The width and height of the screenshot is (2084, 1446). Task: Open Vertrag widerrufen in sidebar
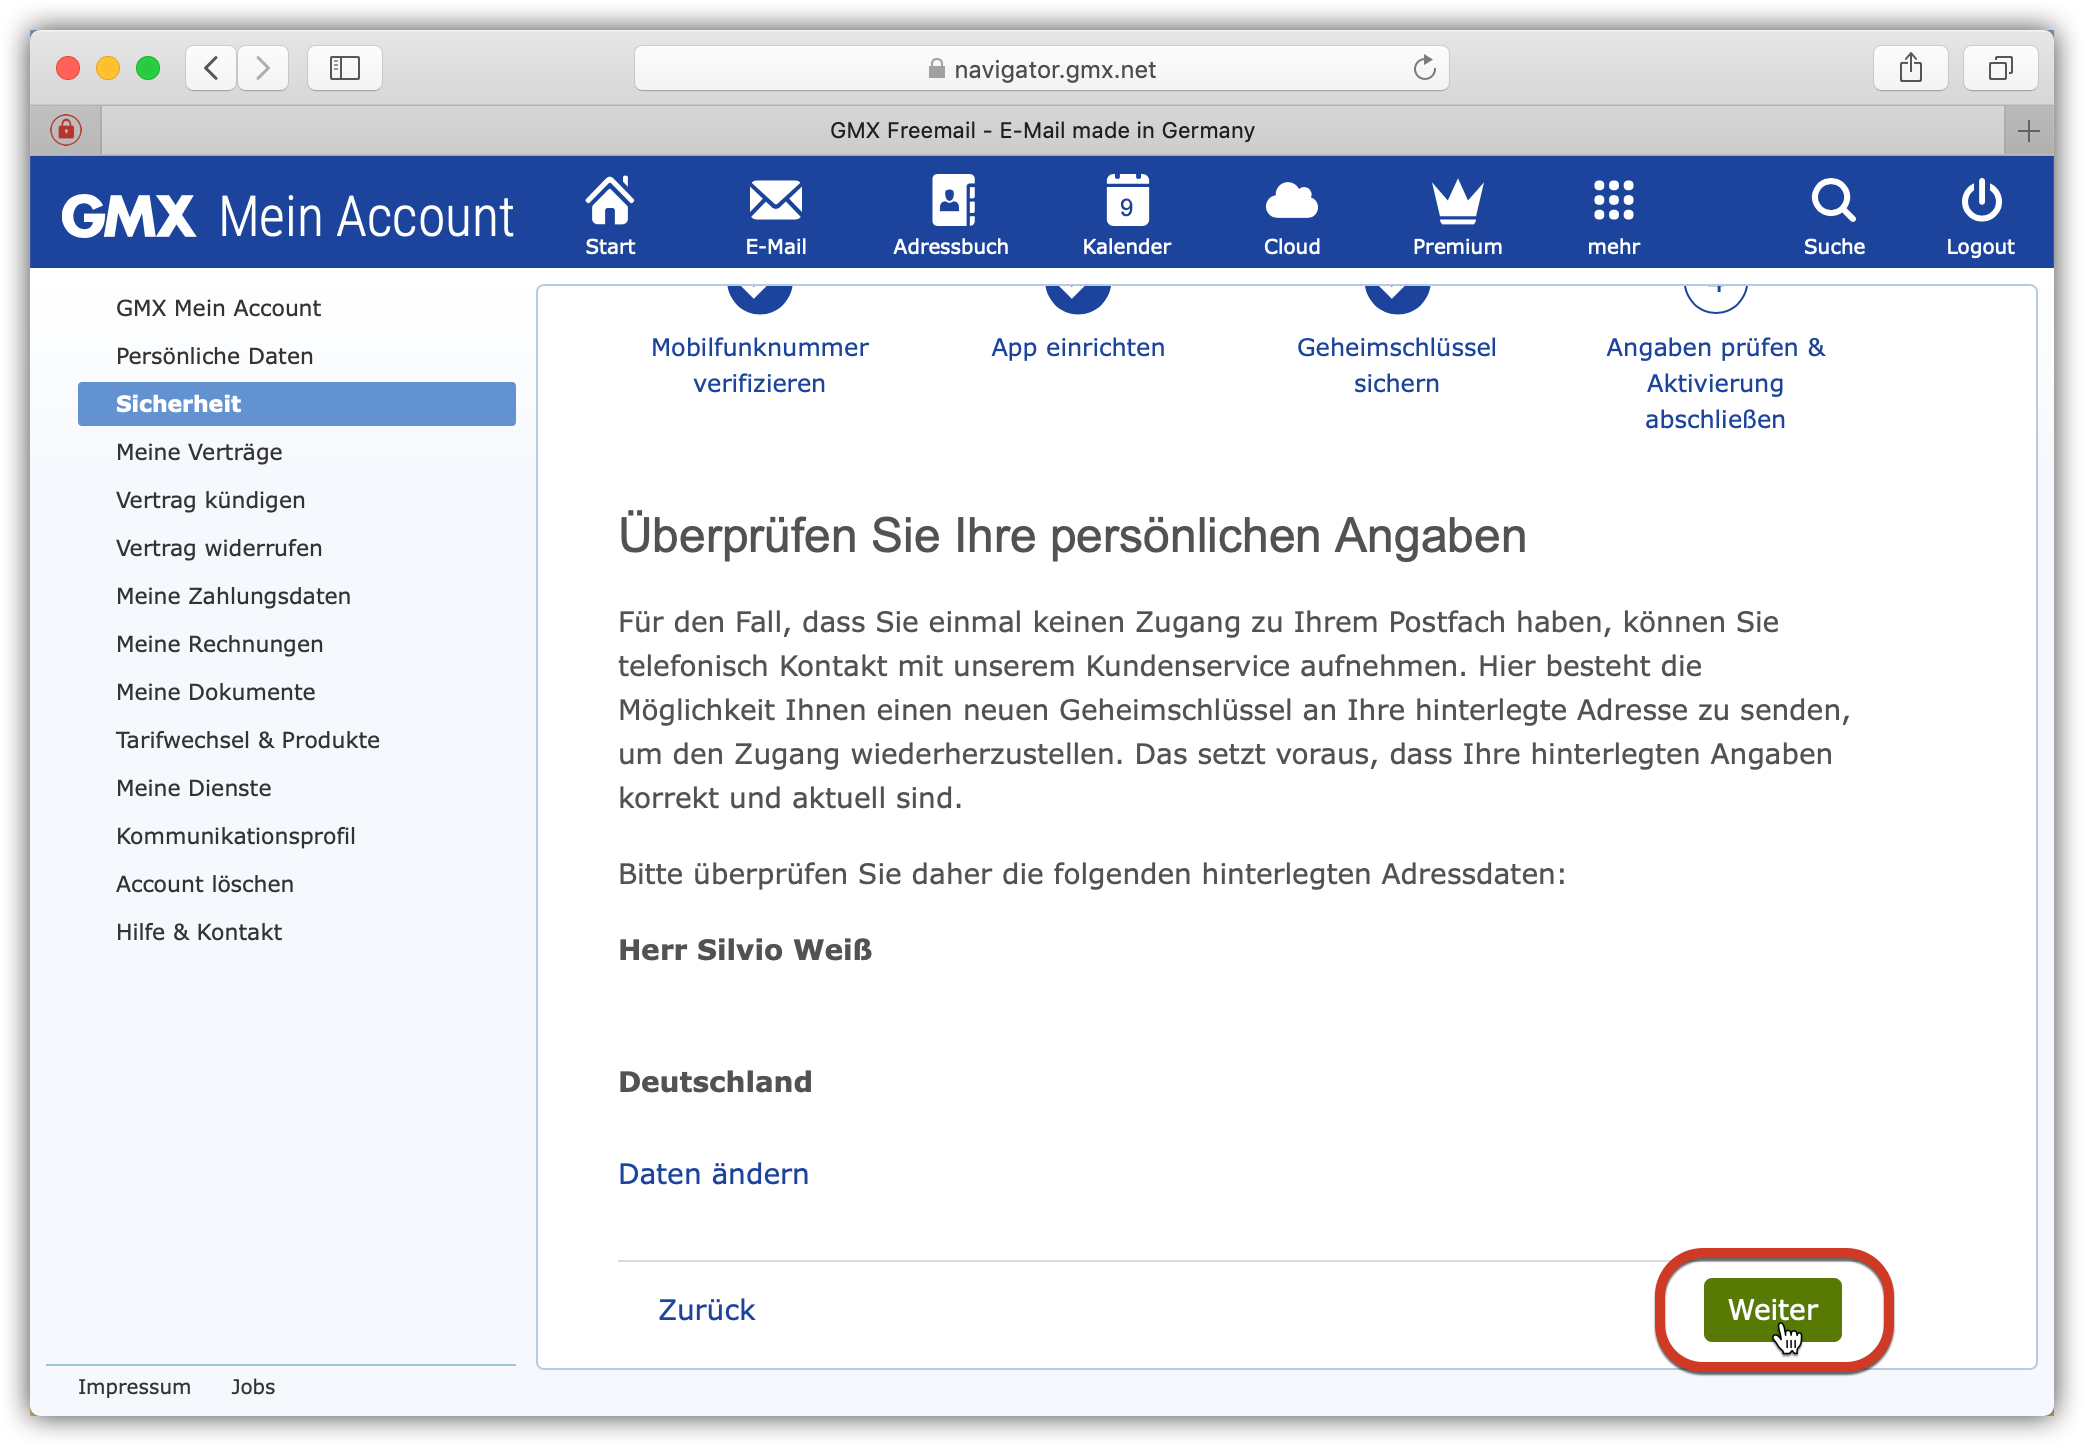pos(219,548)
